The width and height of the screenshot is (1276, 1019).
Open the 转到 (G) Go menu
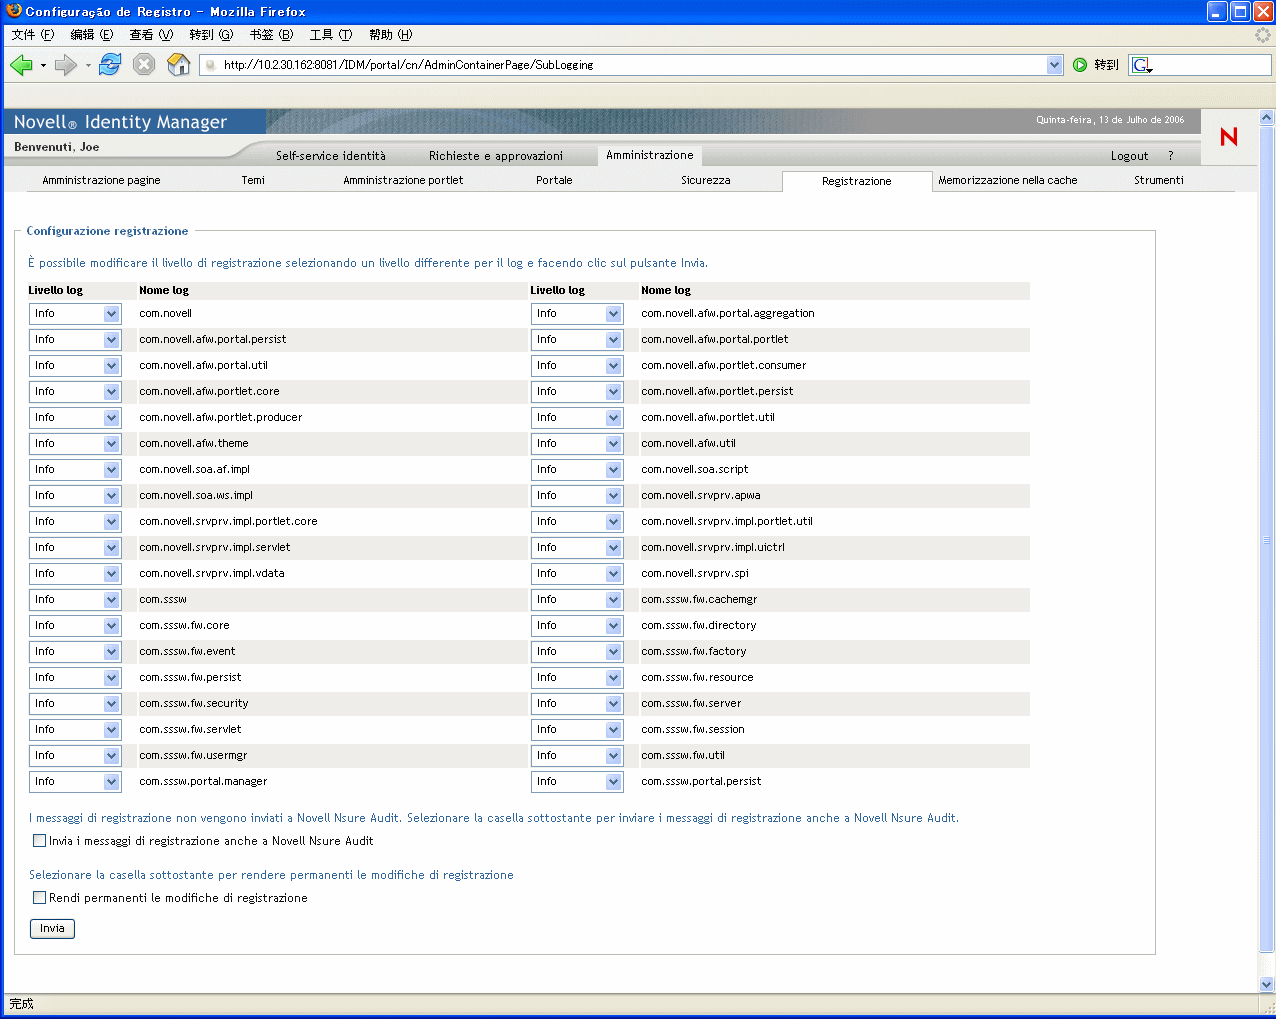pos(211,35)
